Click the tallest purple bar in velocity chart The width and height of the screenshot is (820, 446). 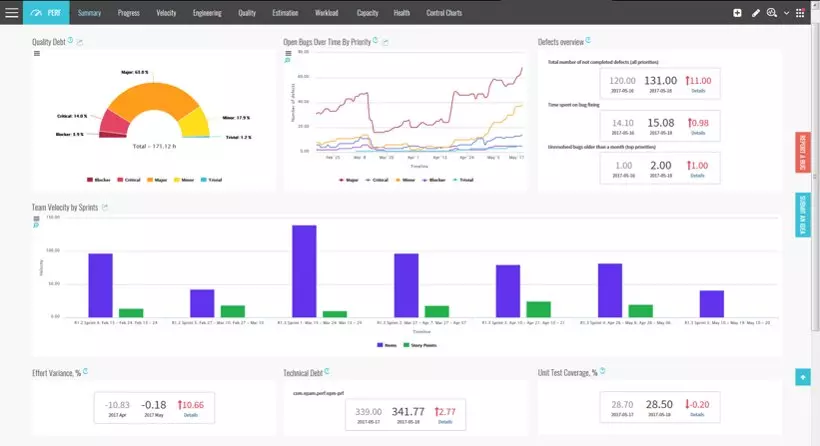tap(304, 271)
